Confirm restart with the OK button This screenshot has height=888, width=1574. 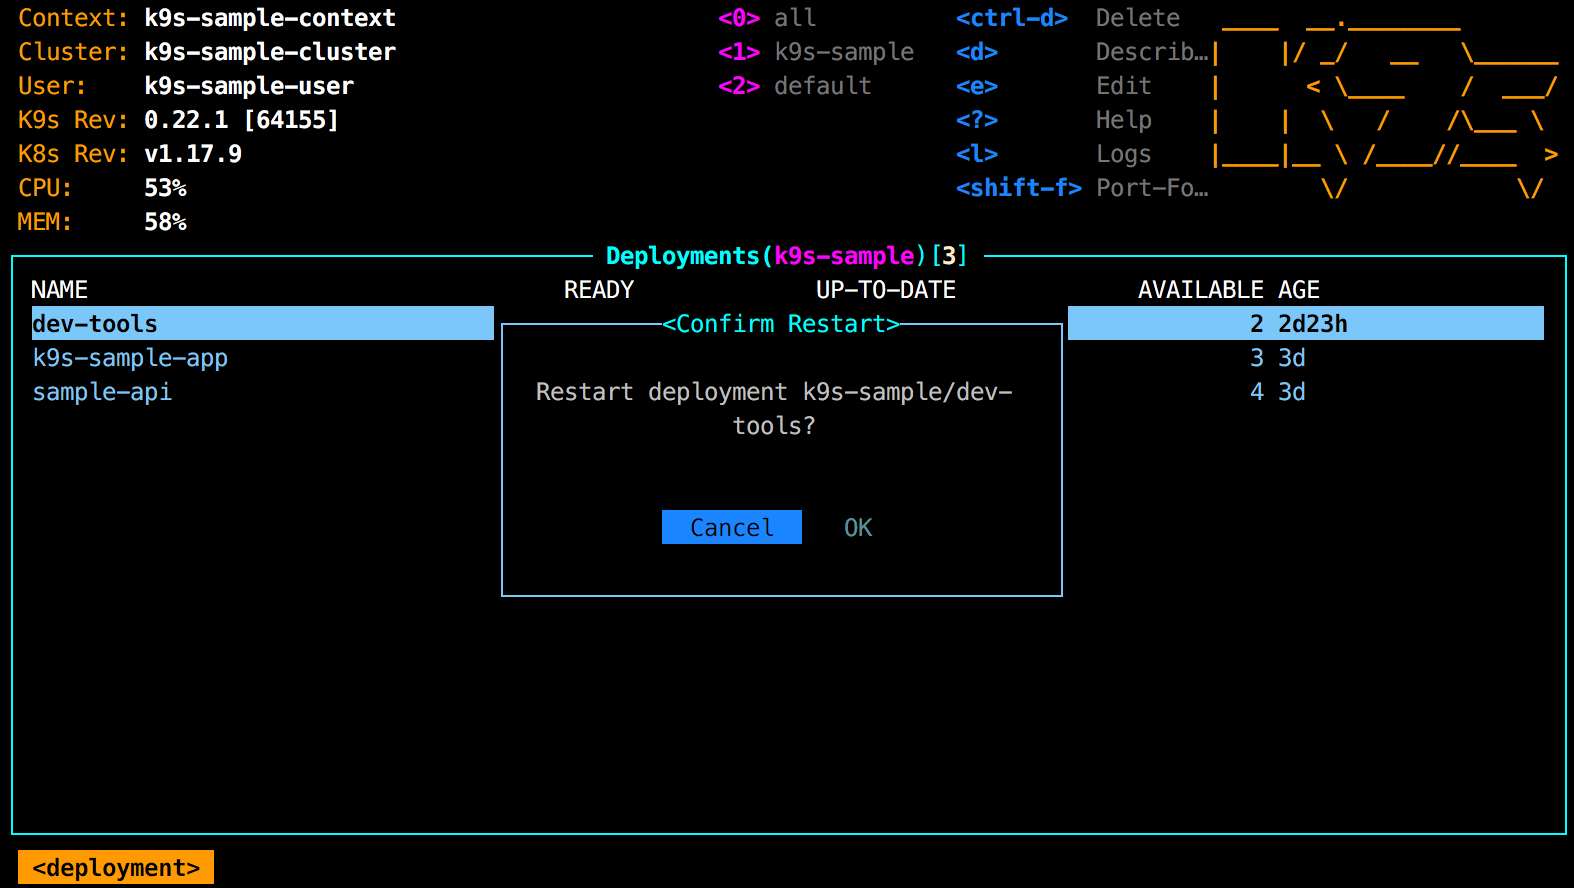pos(858,527)
